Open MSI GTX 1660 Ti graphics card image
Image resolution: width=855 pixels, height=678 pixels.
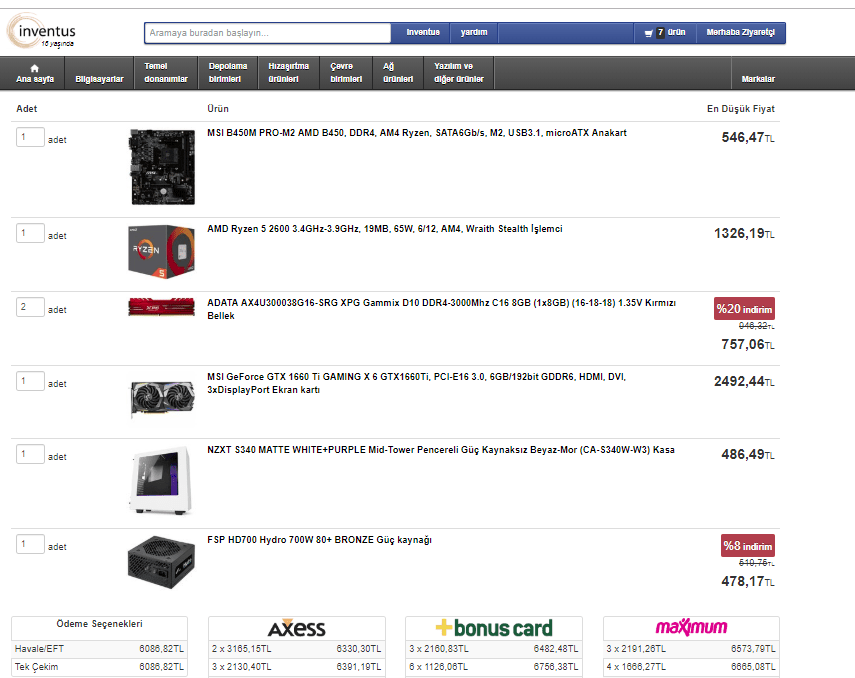click(162, 400)
